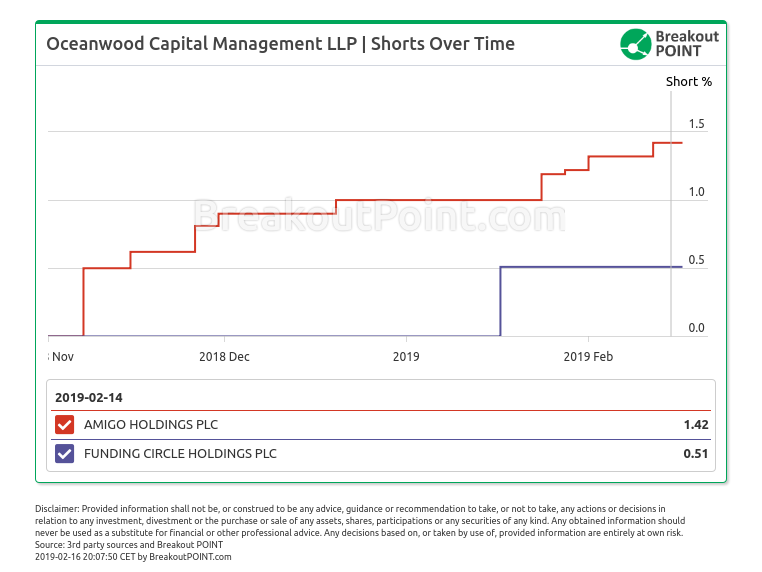
Task: Click the 2019 axis label
Action: click(406, 356)
